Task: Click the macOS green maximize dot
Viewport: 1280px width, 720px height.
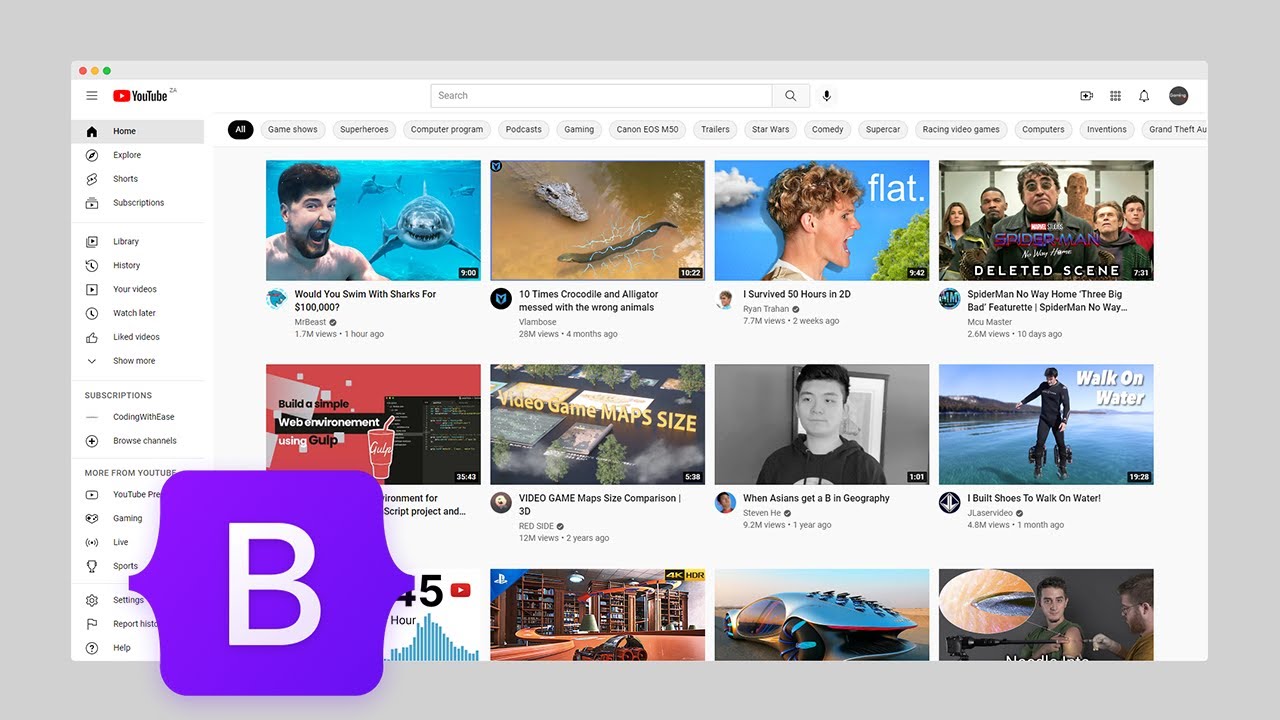Action: [107, 71]
